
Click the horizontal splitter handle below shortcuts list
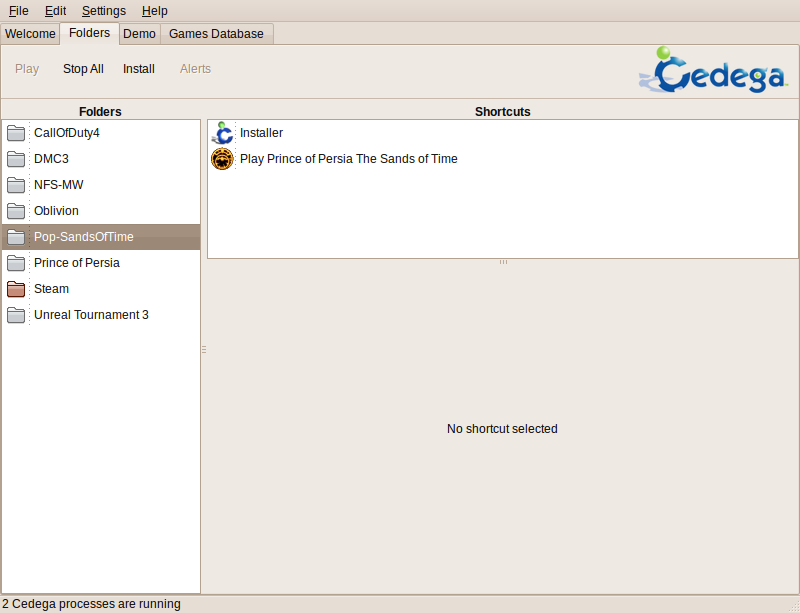(x=503, y=262)
